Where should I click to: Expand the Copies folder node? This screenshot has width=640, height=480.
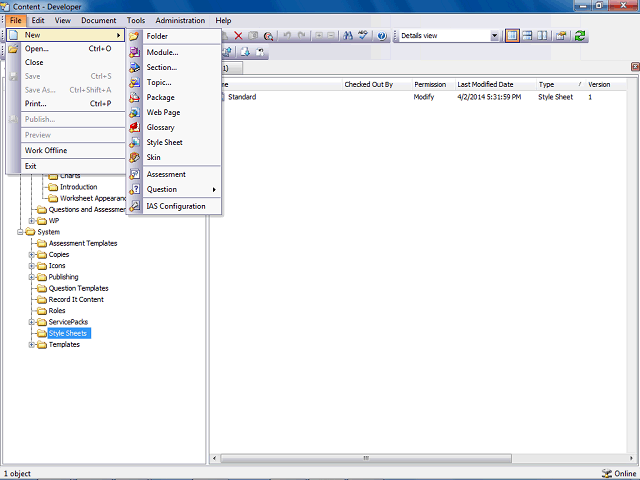(x=31, y=255)
